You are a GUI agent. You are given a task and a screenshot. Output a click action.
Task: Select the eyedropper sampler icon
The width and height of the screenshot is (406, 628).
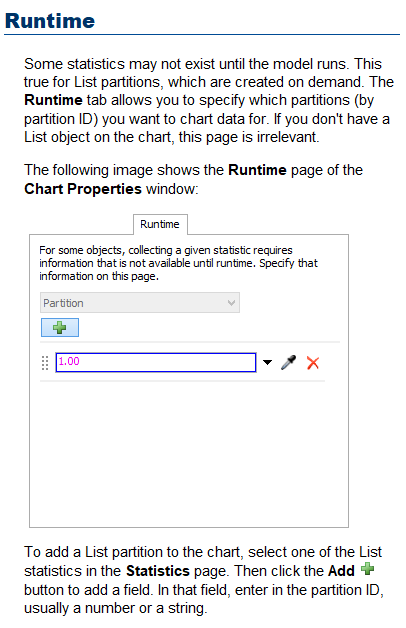click(x=288, y=362)
